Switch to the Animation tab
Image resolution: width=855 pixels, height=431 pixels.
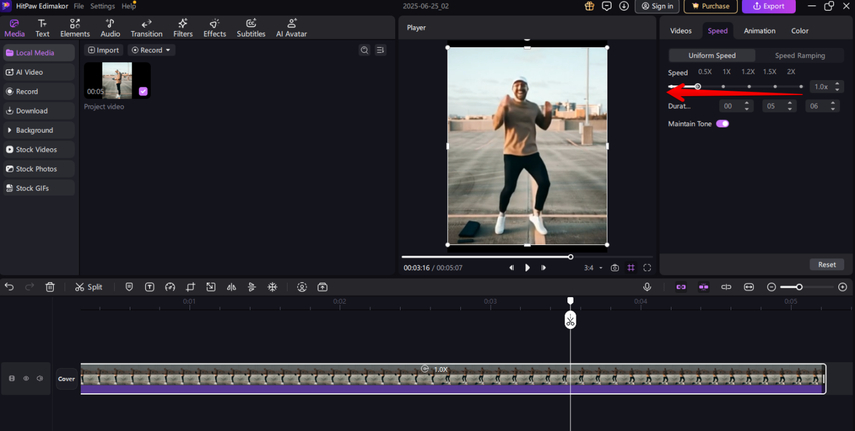click(x=760, y=31)
